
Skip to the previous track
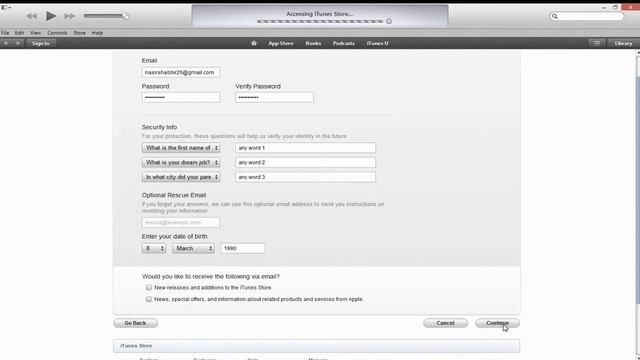pyautogui.click(x=31, y=16)
